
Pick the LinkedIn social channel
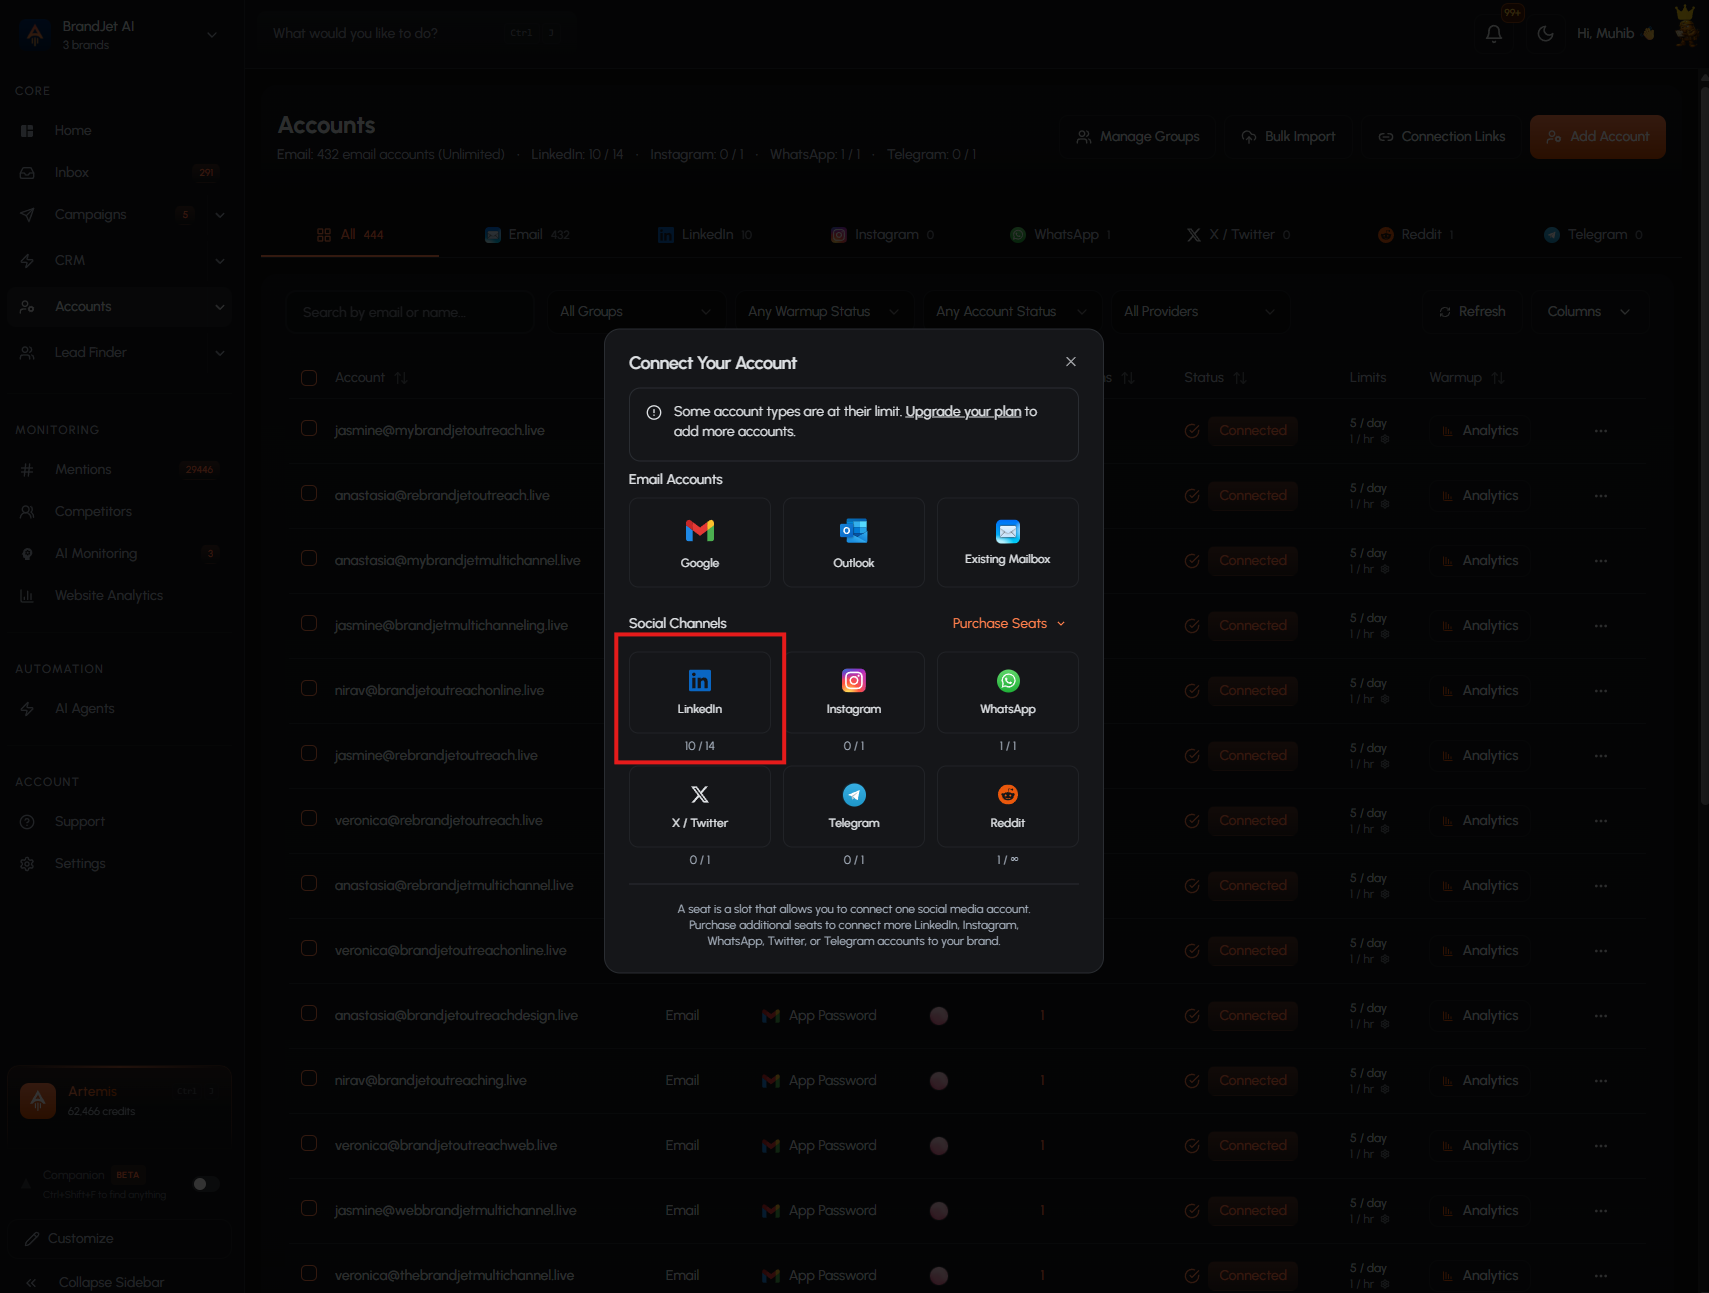click(699, 692)
